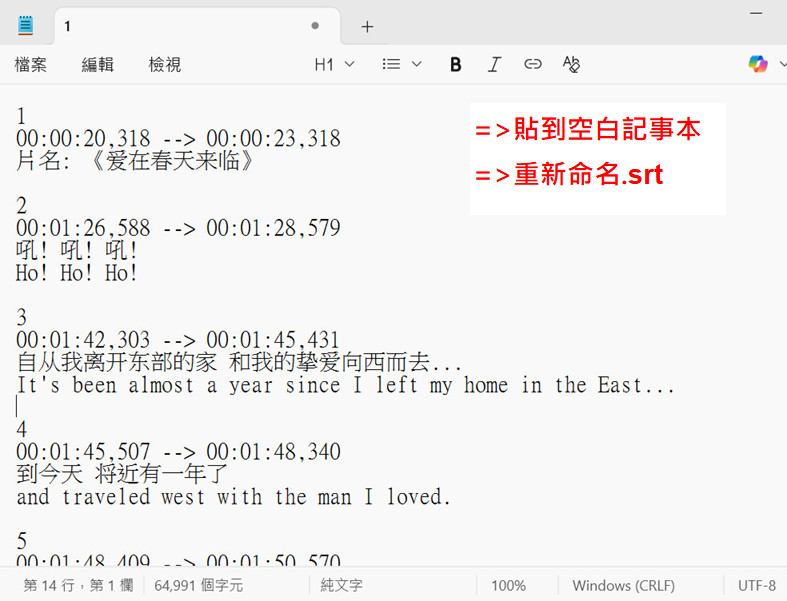
Task: Click Windows (CRLF) line ending indicator
Action: coord(623,585)
